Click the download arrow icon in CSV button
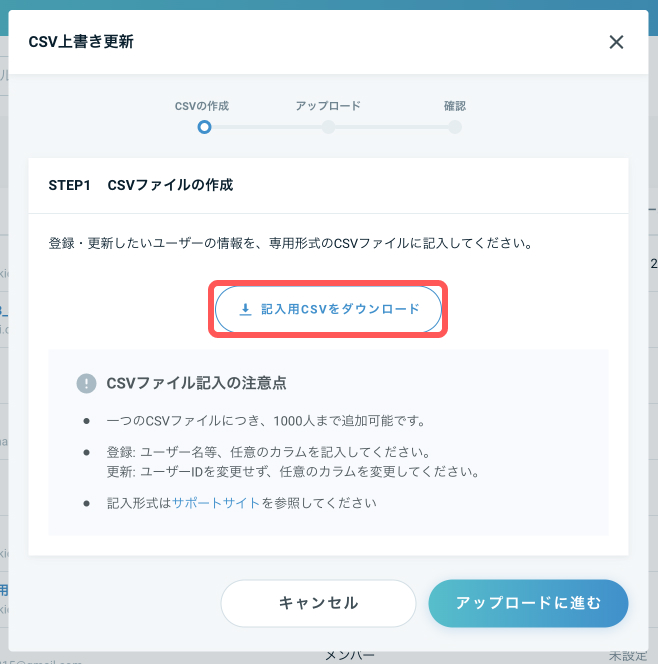This screenshot has width=658, height=664. 245,309
